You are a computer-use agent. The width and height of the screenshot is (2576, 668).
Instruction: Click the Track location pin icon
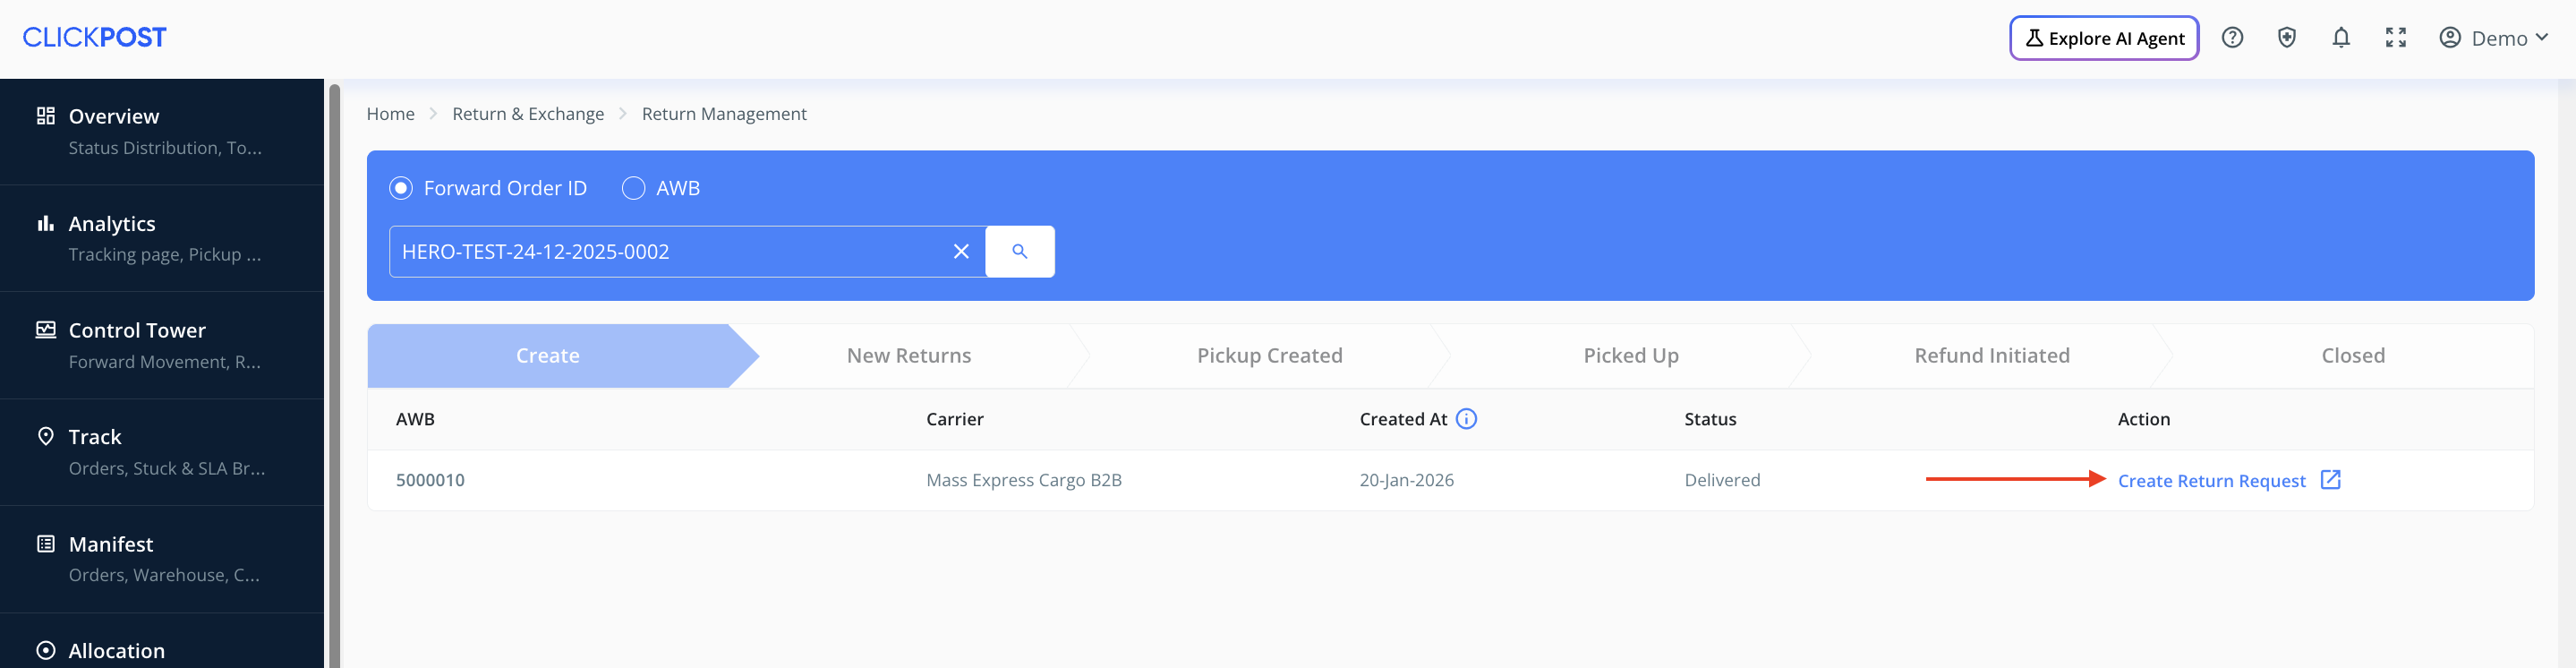pos(46,437)
